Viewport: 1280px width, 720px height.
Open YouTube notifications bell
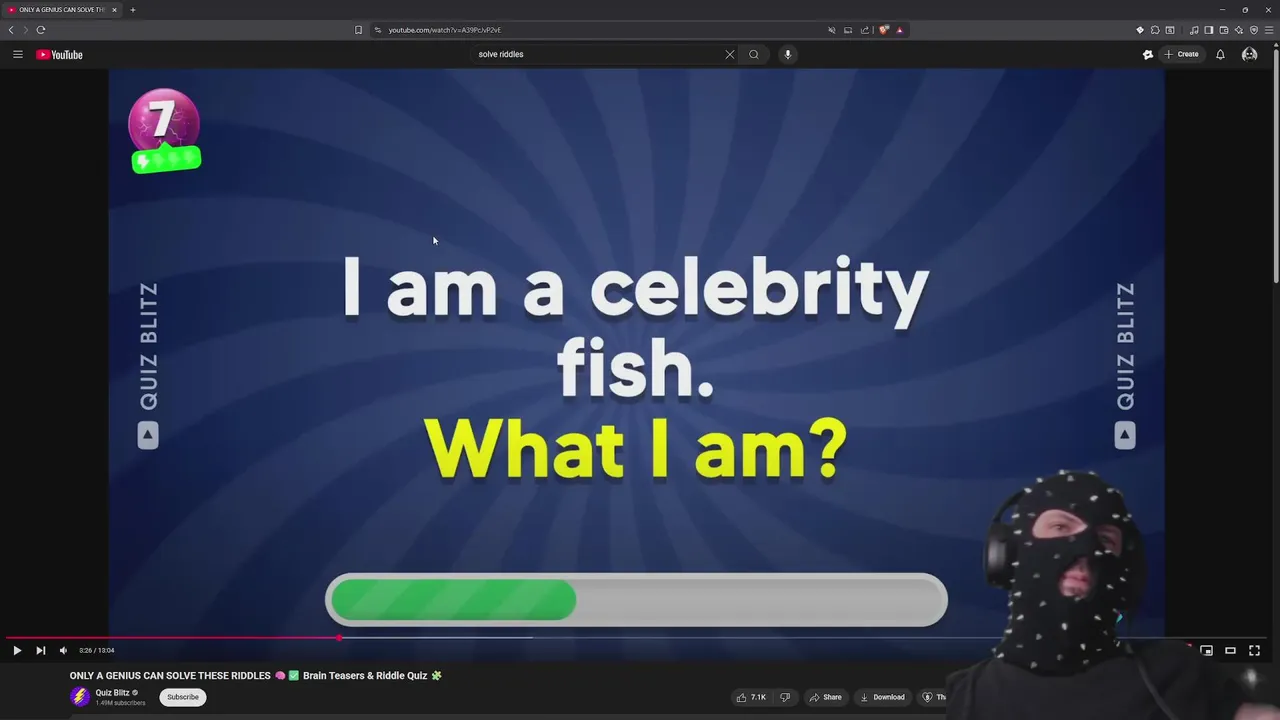point(1220,54)
